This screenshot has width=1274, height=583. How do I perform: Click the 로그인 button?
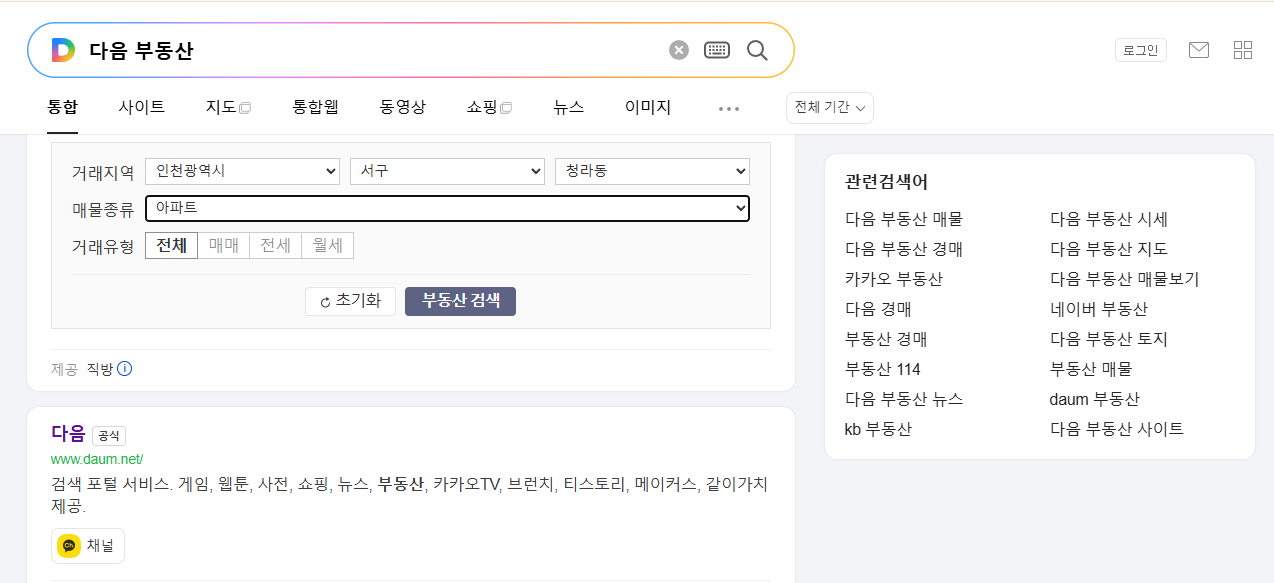tap(1141, 50)
